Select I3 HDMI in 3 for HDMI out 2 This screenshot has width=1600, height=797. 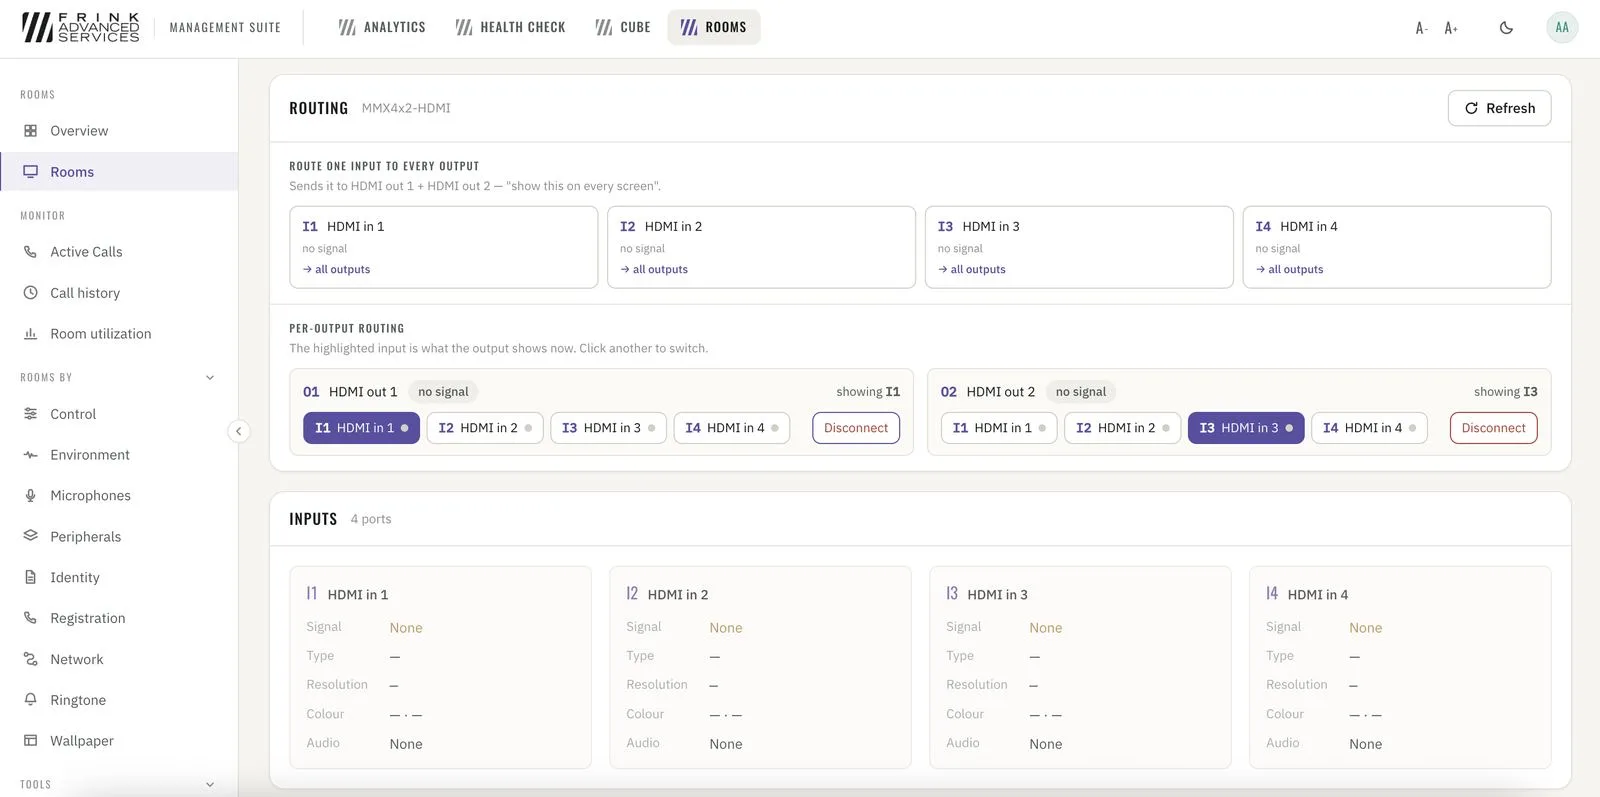tap(1246, 428)
